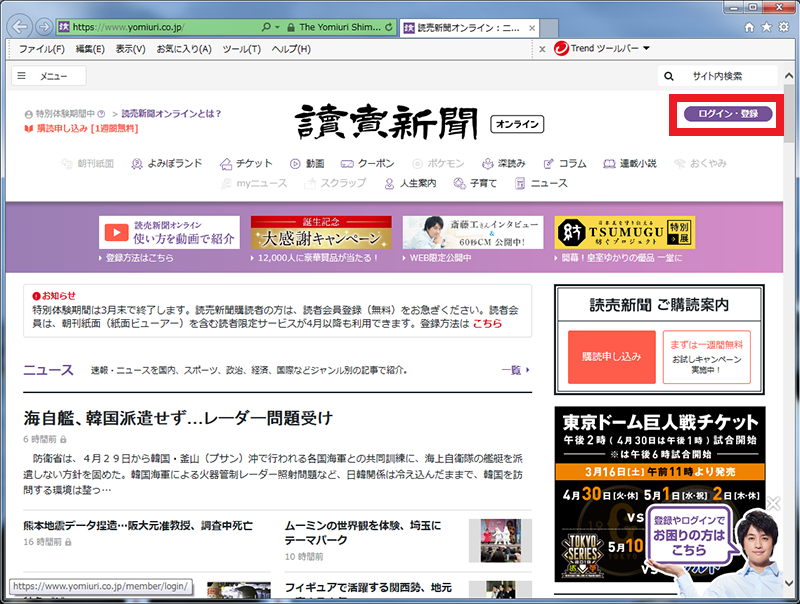This screenshot has width=800, height=604.
Task: Close the 読売新聞オンライン tab
Action: pyautogui.click(x=532, y=28)
